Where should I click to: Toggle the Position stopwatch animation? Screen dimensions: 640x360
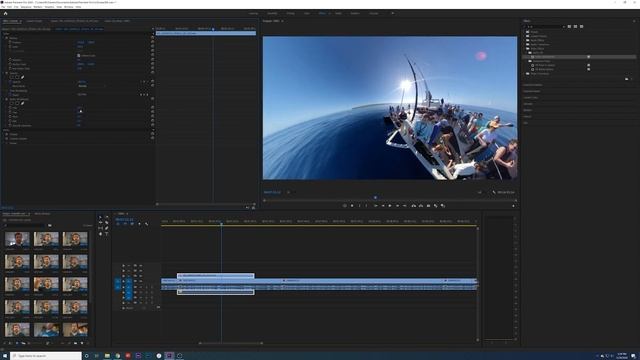(10, 42)
